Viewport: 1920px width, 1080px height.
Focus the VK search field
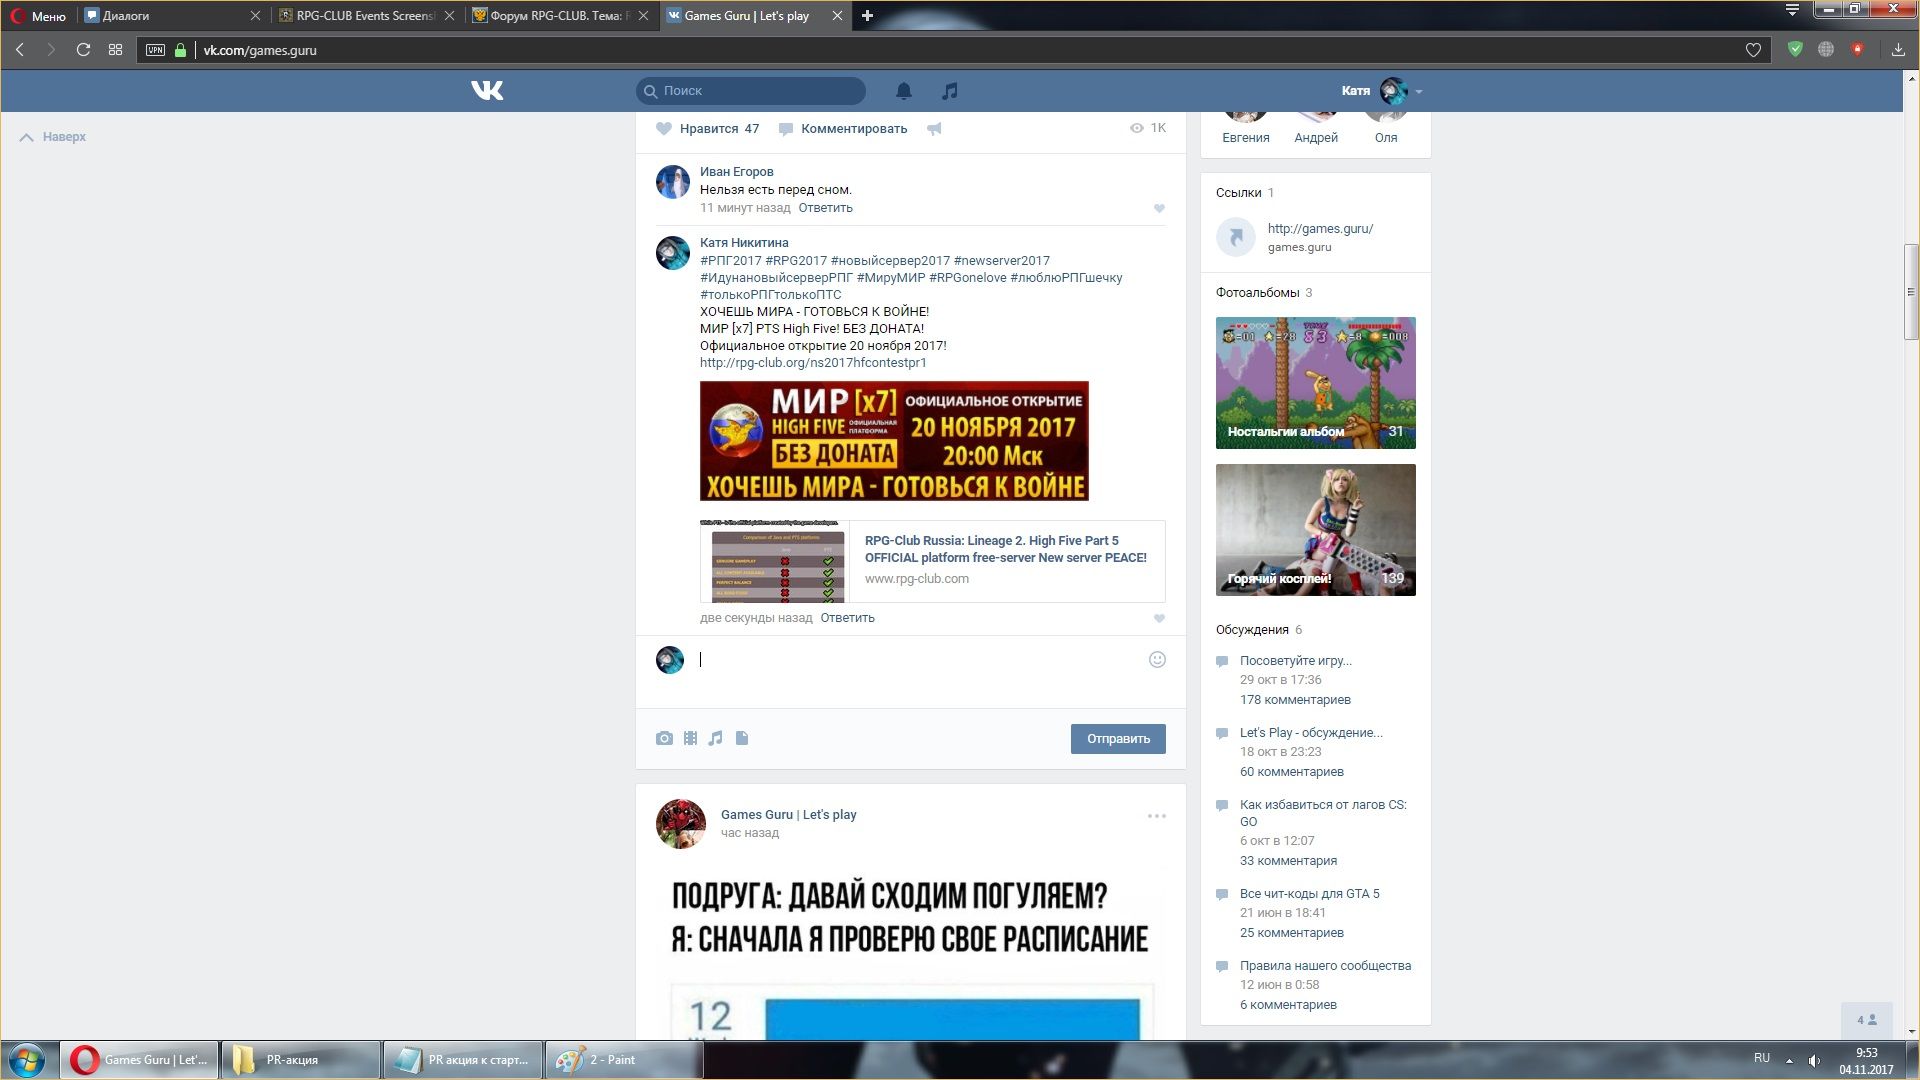(x=751, y=91)
